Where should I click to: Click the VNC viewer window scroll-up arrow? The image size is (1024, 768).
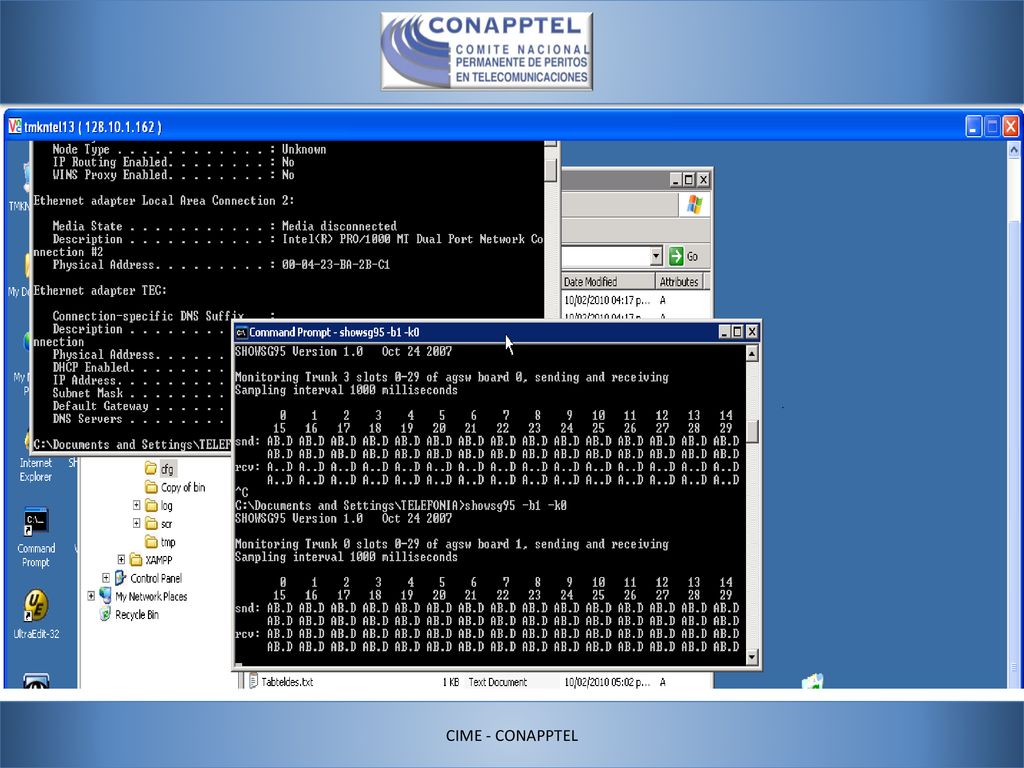coord(1014,150)
